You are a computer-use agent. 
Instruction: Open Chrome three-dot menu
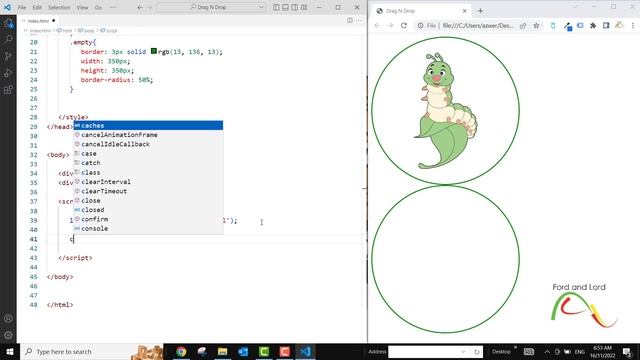(x=633, y=25)
